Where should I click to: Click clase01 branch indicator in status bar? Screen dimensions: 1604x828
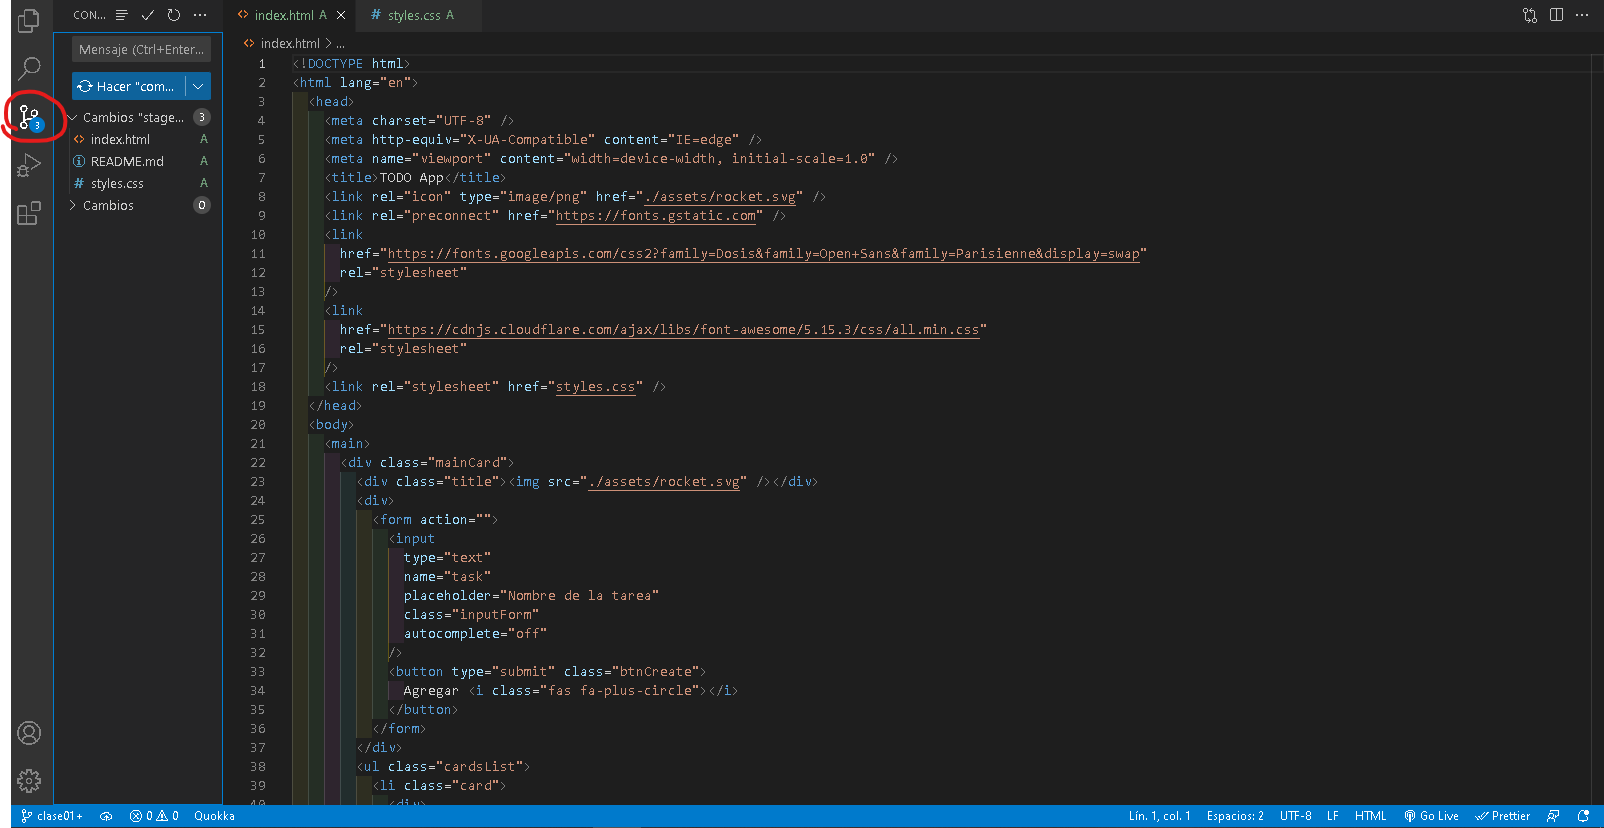coord(52,816)
